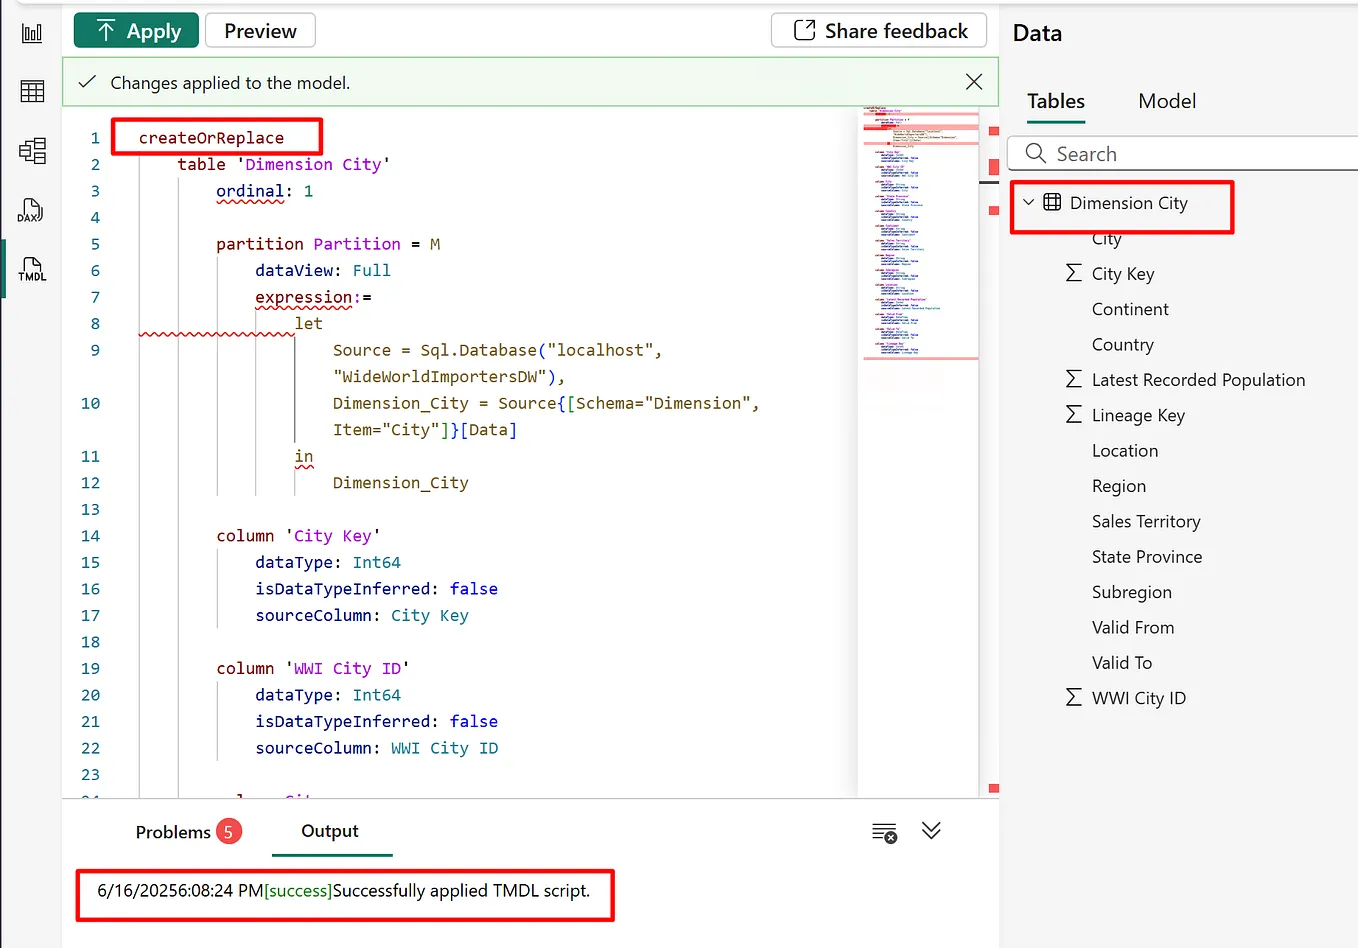Select the TMDL view icon
1358x948 pixels.
tap(31, 270)
